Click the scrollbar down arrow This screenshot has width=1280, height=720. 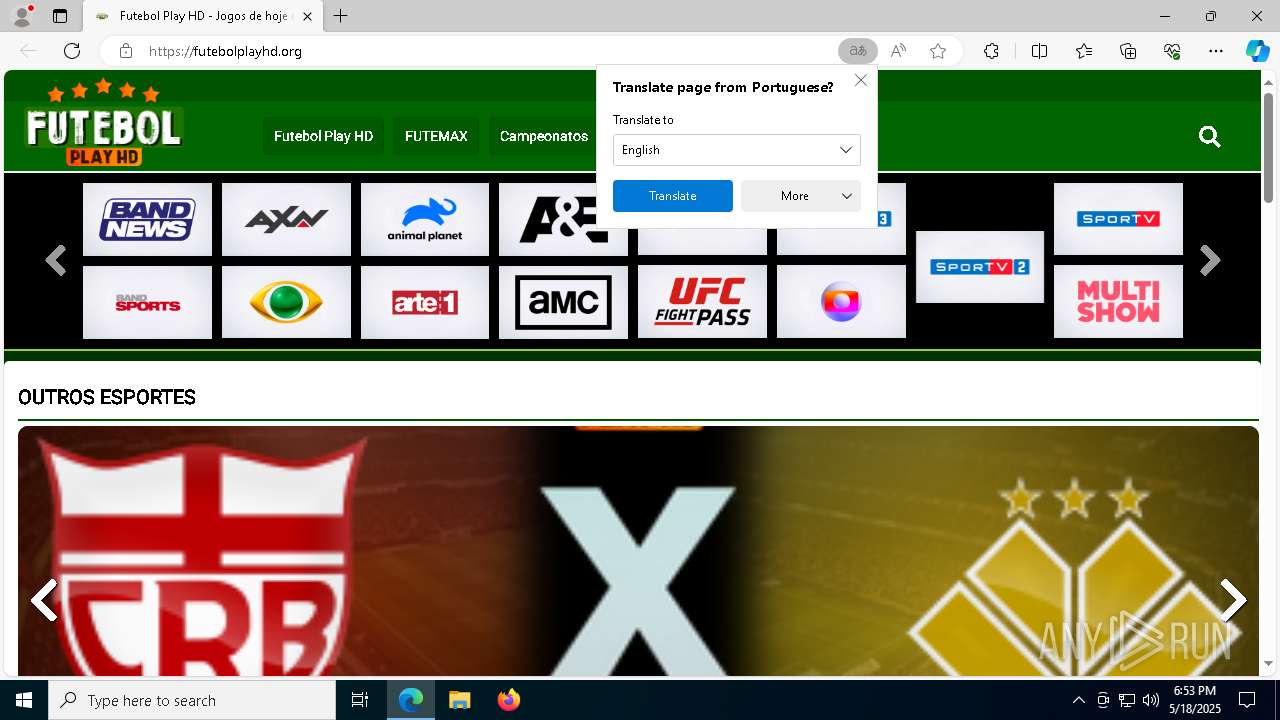[1269, 664]
